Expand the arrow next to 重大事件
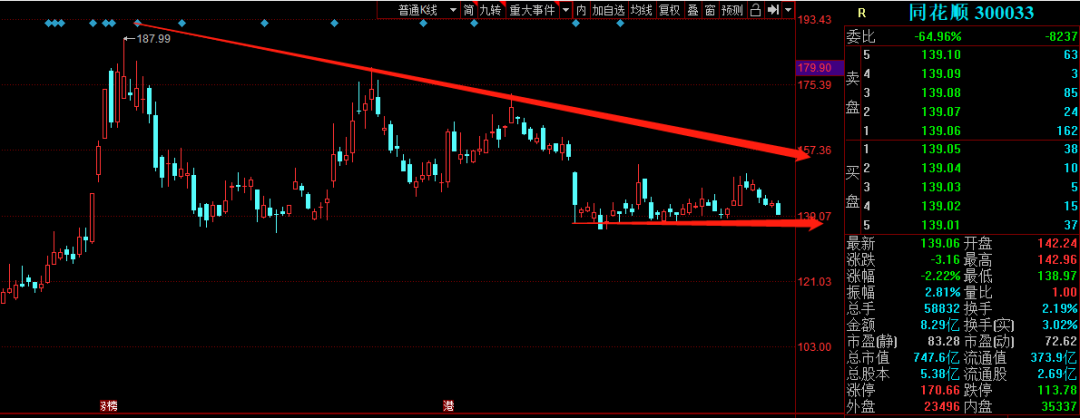1080x418 pixels. (x=565, y=10)
